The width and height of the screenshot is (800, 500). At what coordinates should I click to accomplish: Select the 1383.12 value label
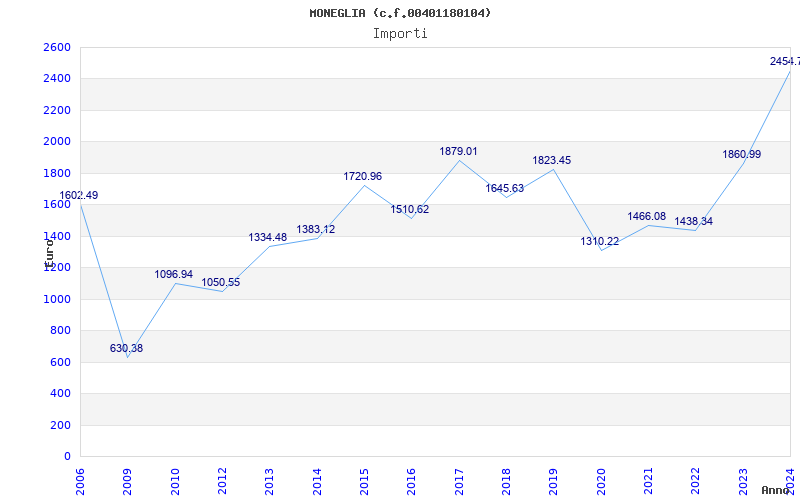tap(316, 230)
